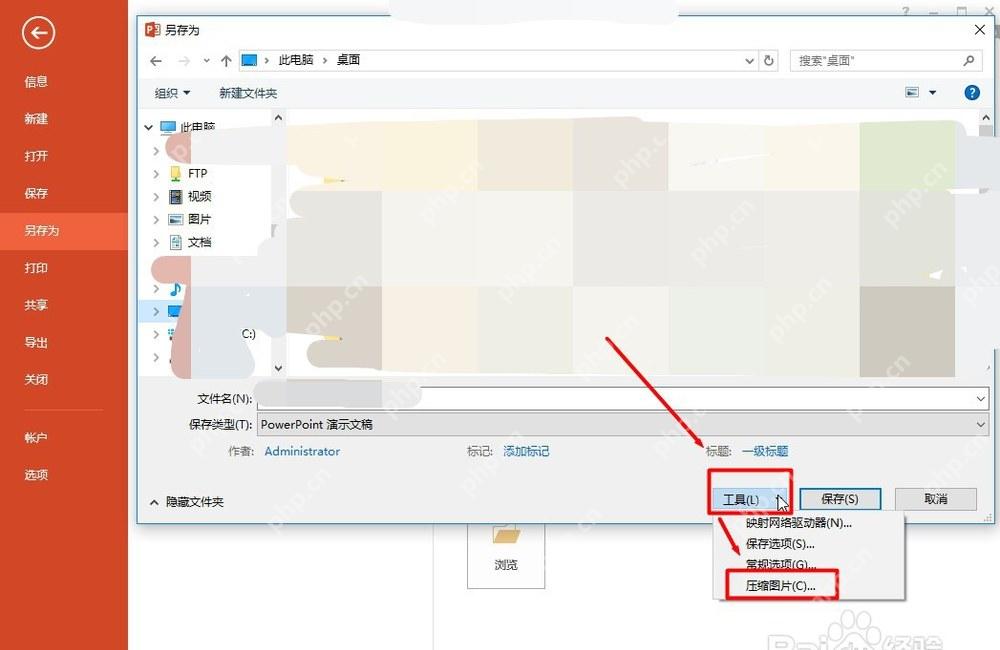The height and width of the screenshot is (650, 1000).
Task: Expand the 图片 tree node
Action: 156,219
